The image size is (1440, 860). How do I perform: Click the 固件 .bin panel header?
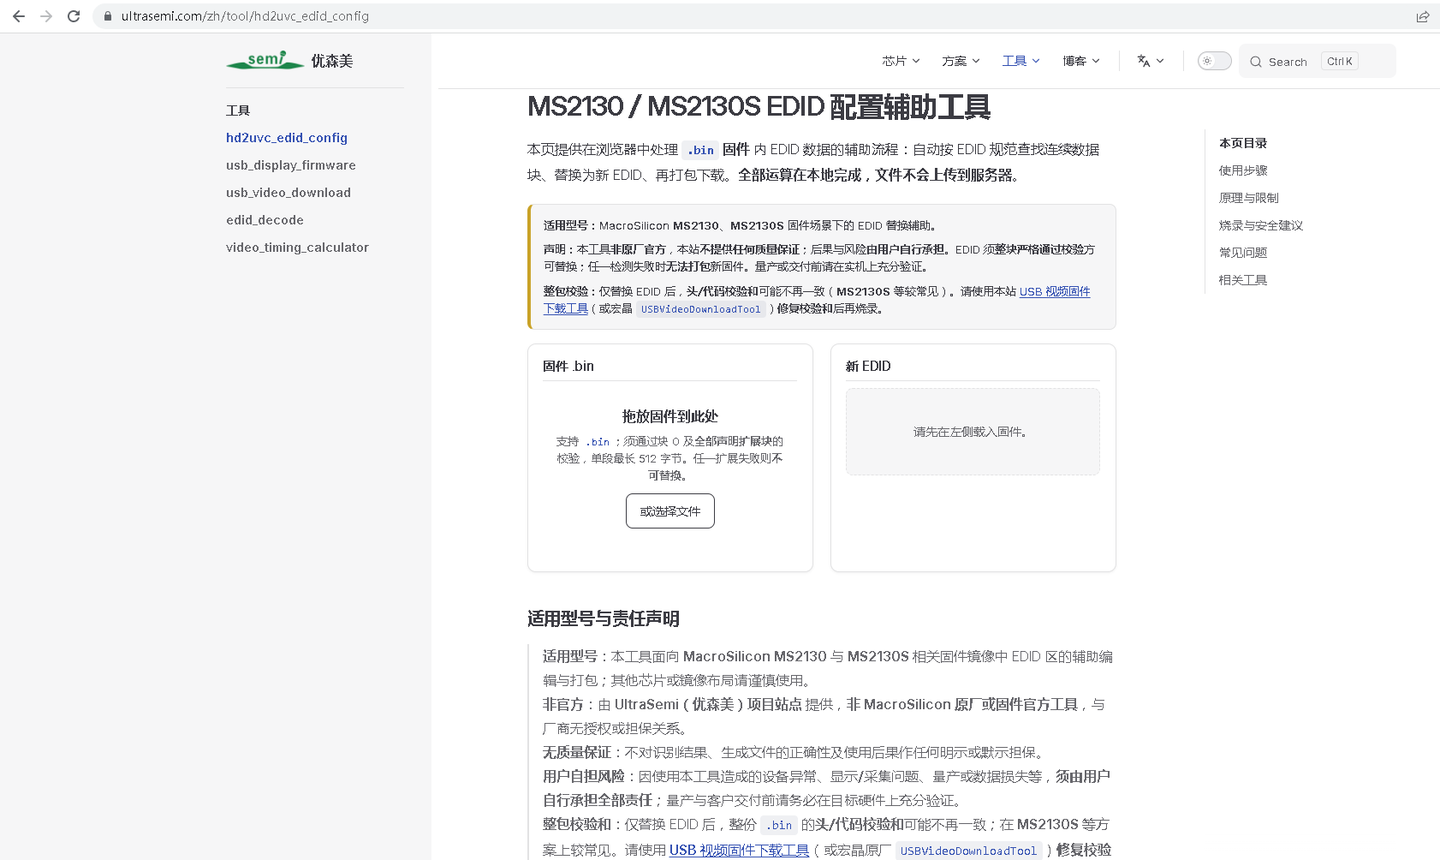coord(568,366)
